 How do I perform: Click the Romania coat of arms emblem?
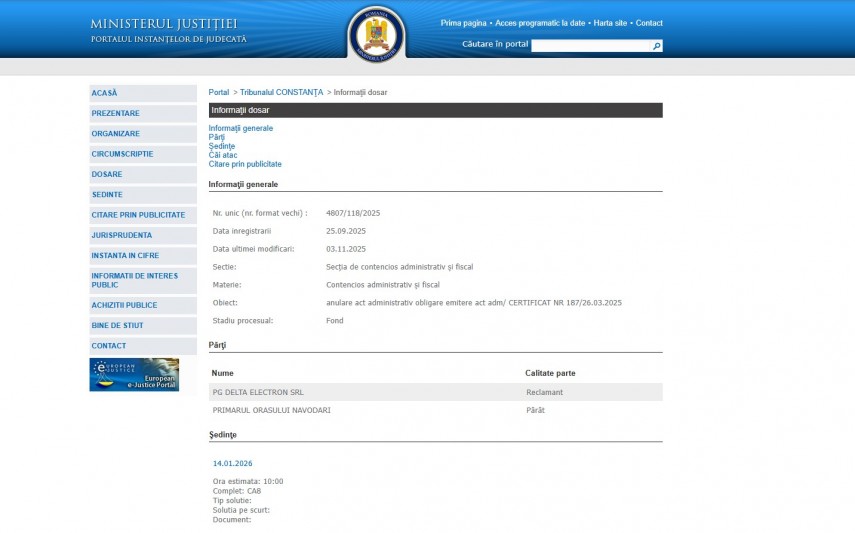tap(377, 33)
